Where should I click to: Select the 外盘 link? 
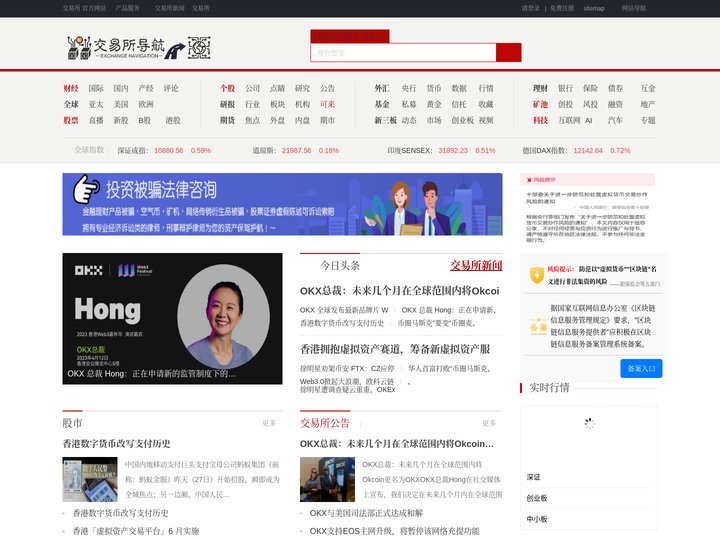(x=277, y=120)
